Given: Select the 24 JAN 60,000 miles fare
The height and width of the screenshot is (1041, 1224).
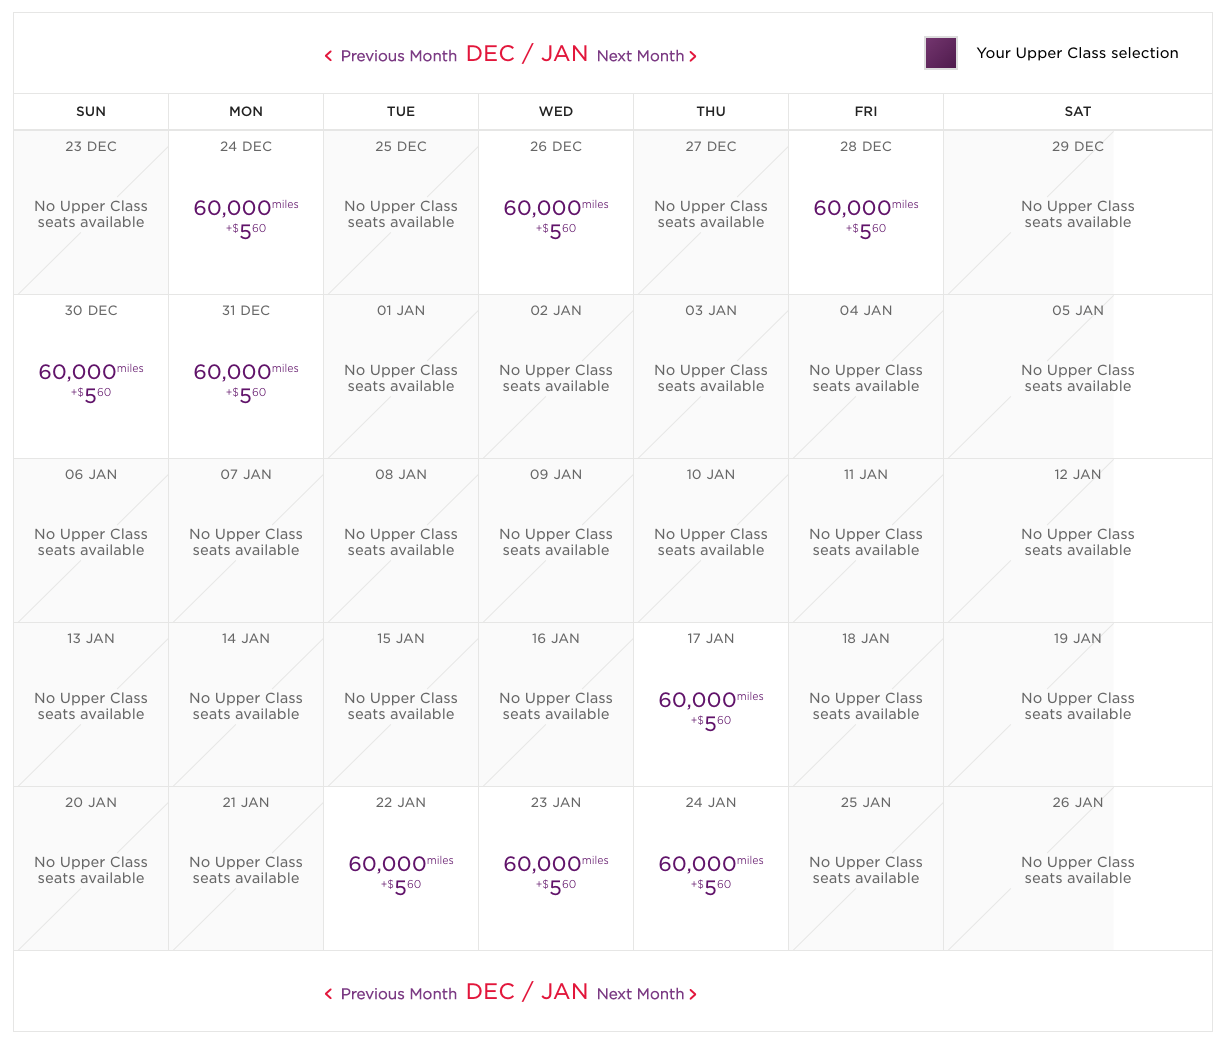Looking at the screenshot, I should click(x=711, y=872).
